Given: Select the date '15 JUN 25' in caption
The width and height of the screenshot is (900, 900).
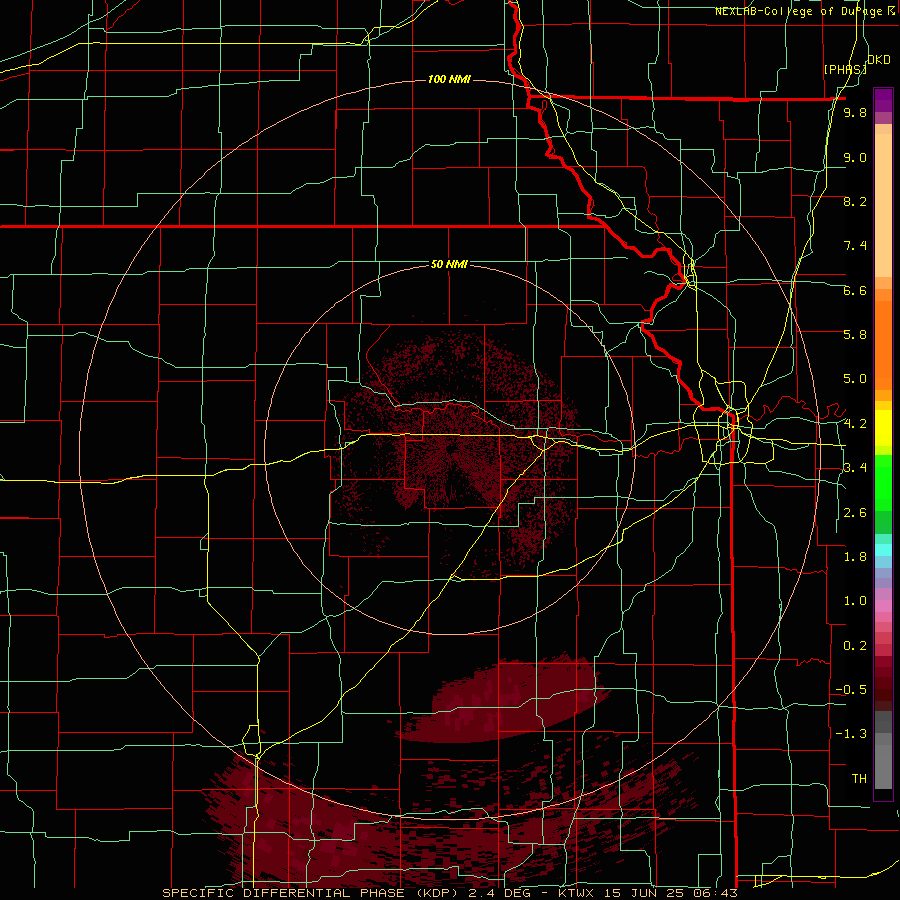Looking at the screenshot, I should tap(644, 893).
